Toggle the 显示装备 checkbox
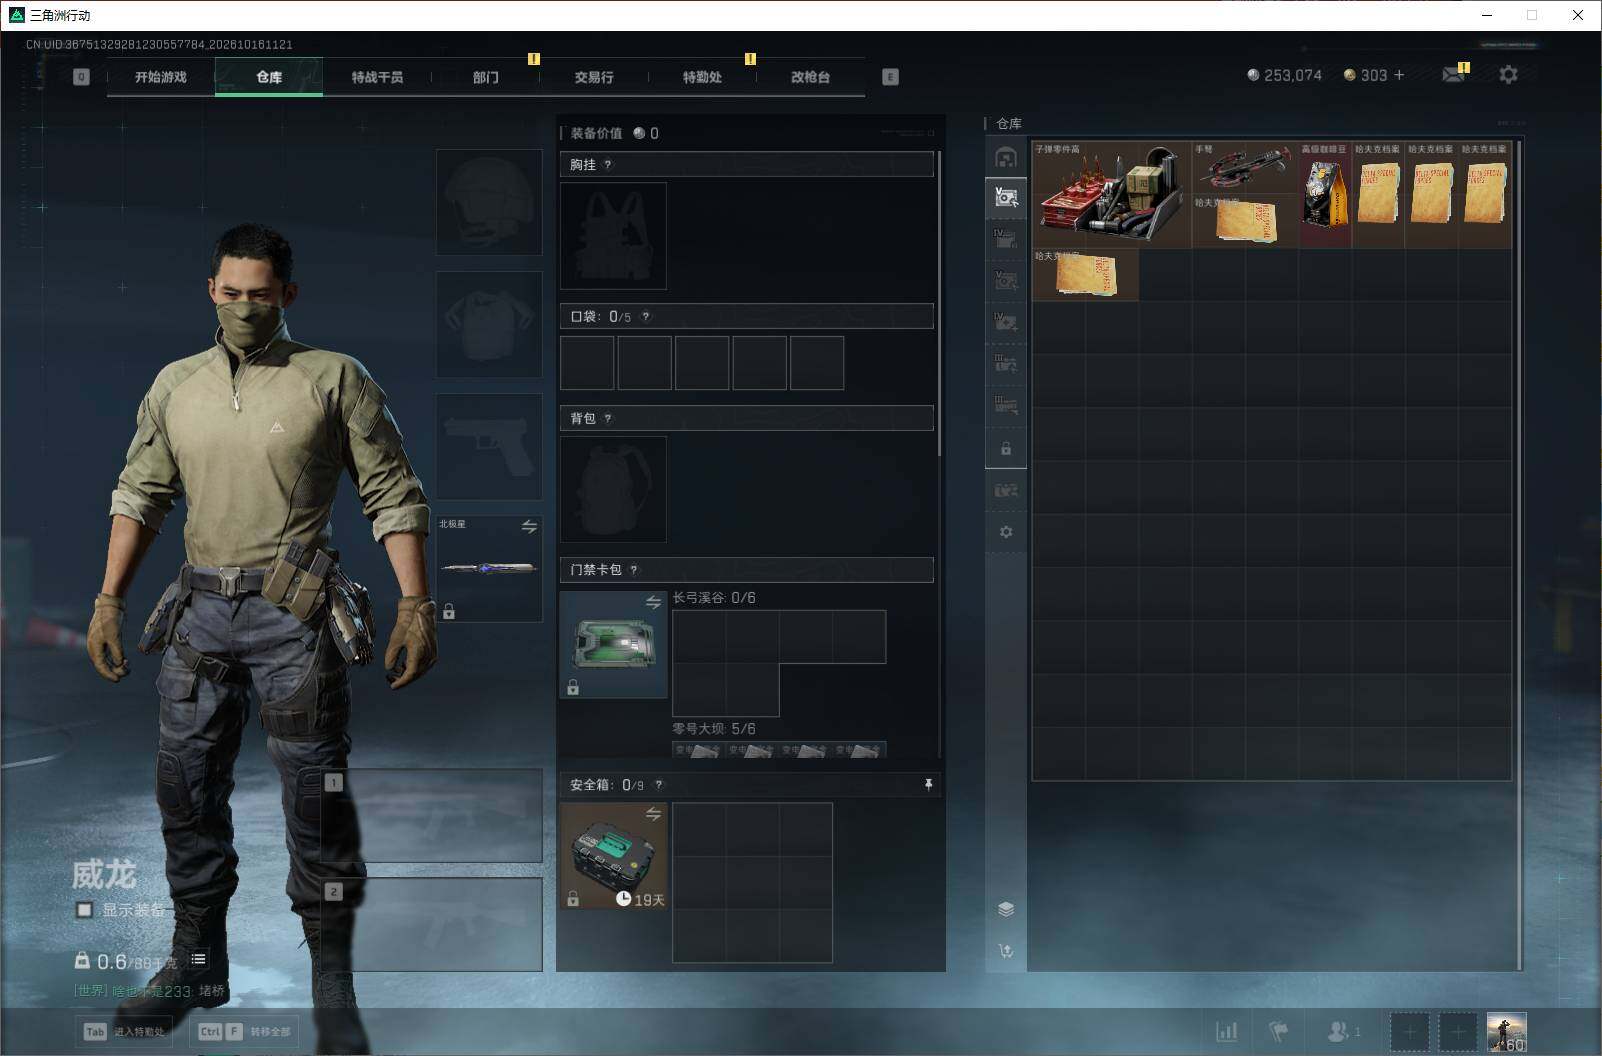The height and width of the screenshot is (1056, 1602). click(x=85, y=910)
